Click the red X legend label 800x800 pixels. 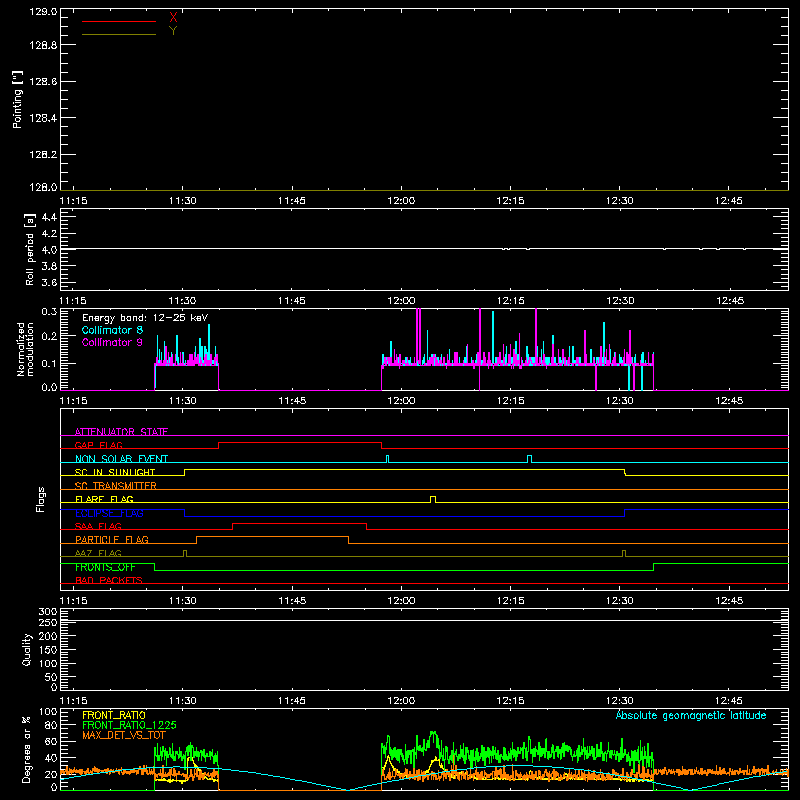coord(173,18)
